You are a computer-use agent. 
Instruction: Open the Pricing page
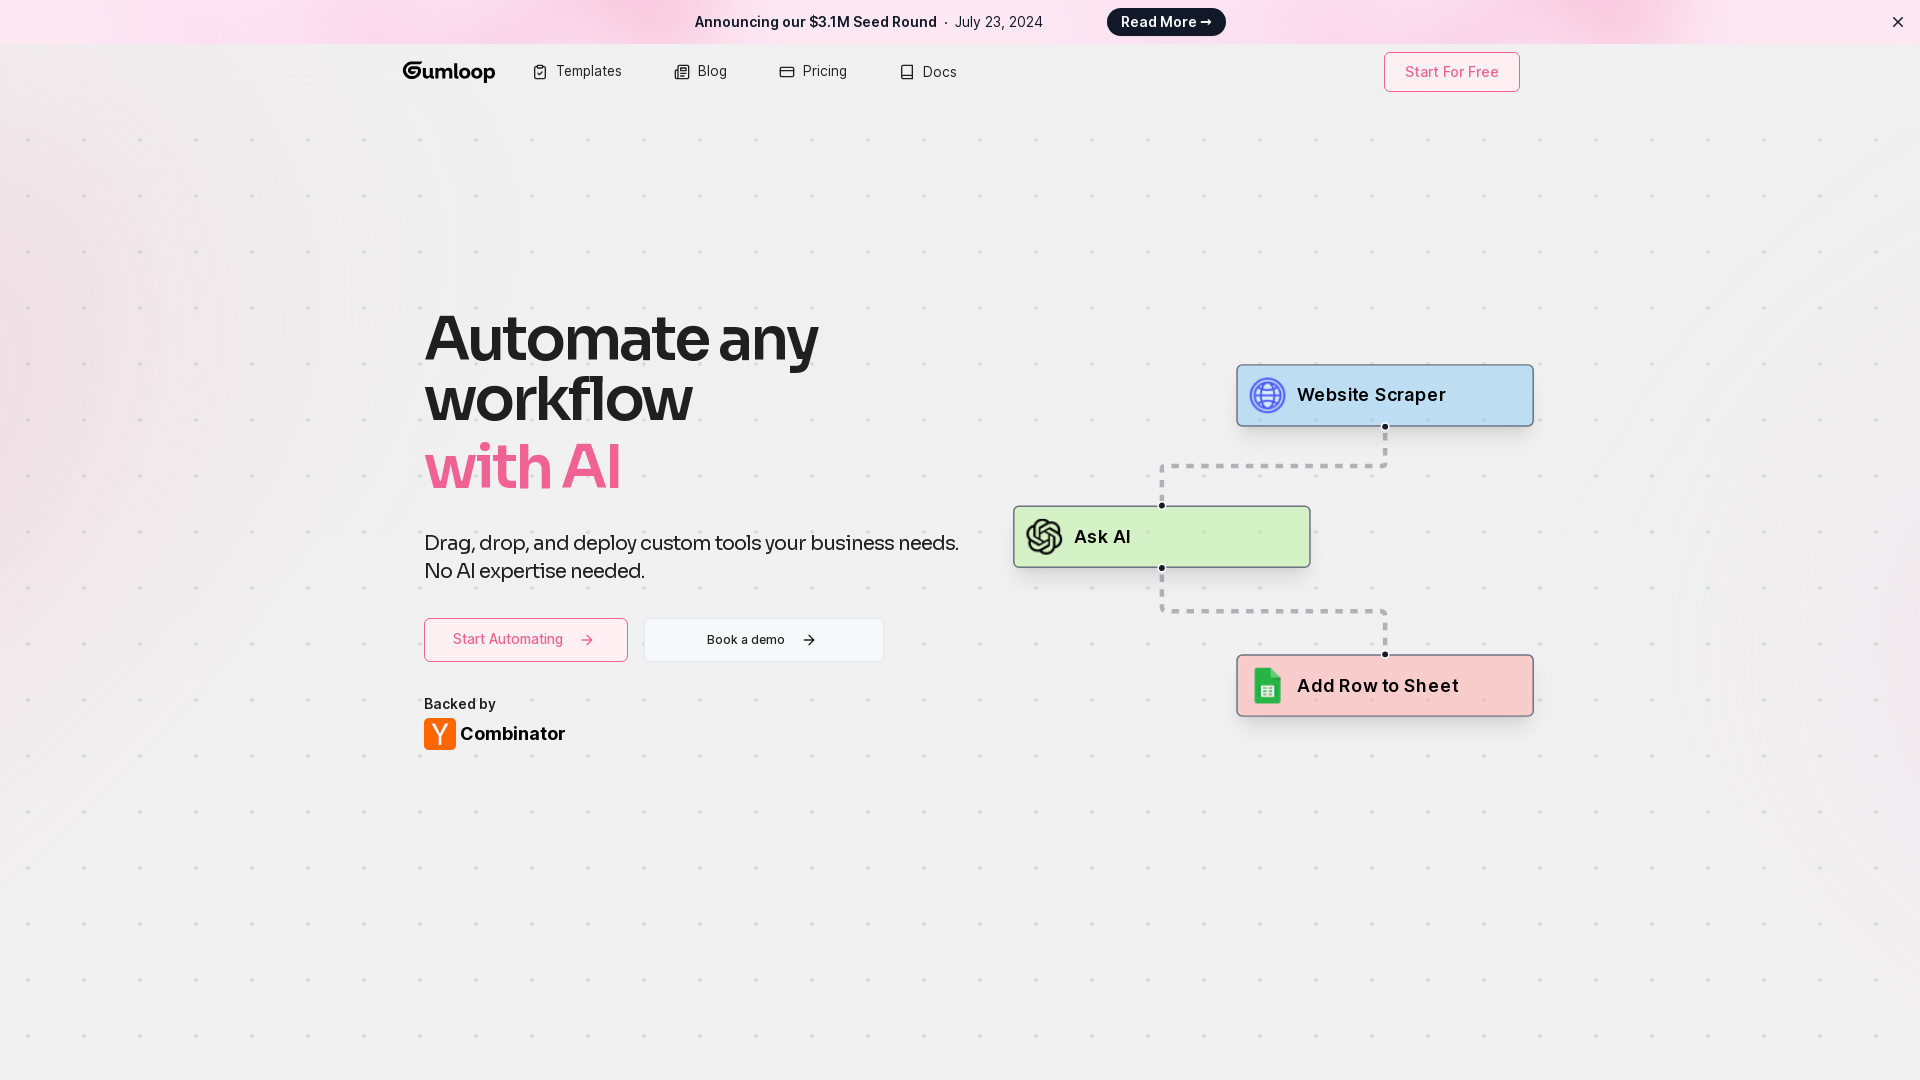click(813, 72)
